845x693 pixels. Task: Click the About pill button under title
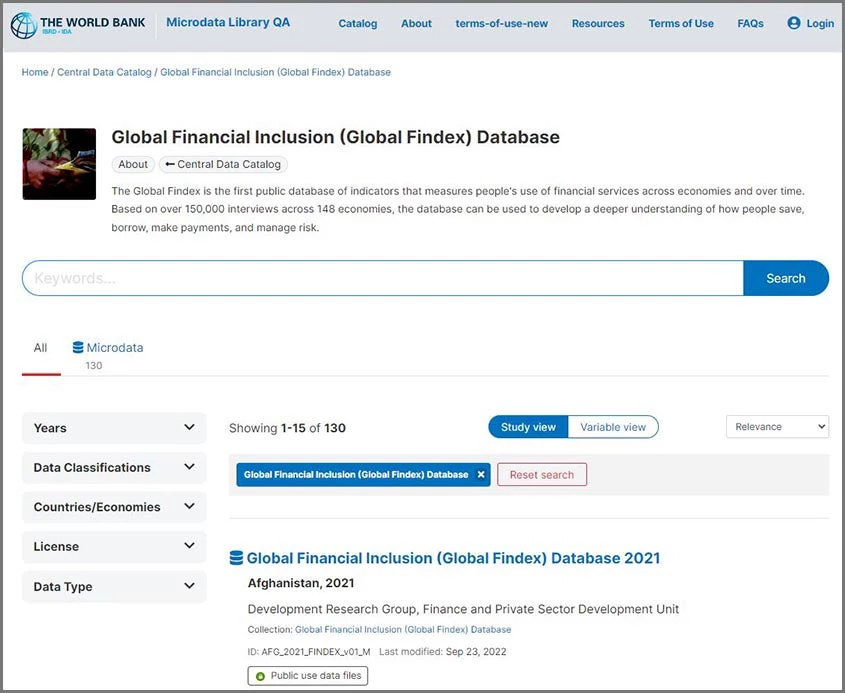tap(133, 164)
